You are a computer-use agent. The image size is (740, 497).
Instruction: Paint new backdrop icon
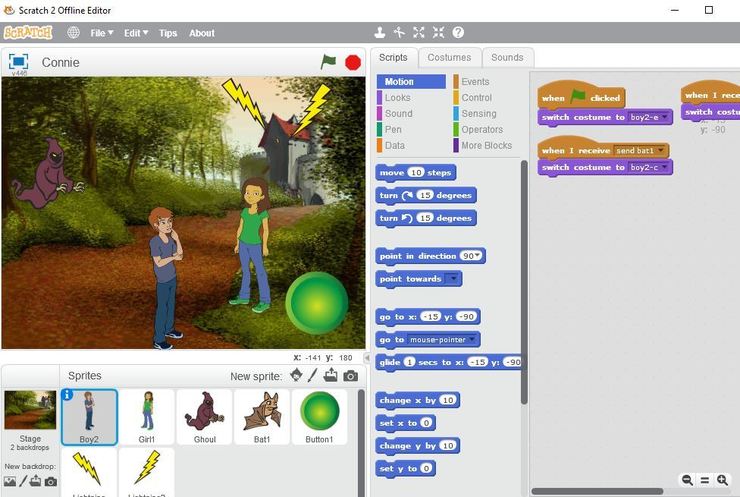tap(23, 481)
